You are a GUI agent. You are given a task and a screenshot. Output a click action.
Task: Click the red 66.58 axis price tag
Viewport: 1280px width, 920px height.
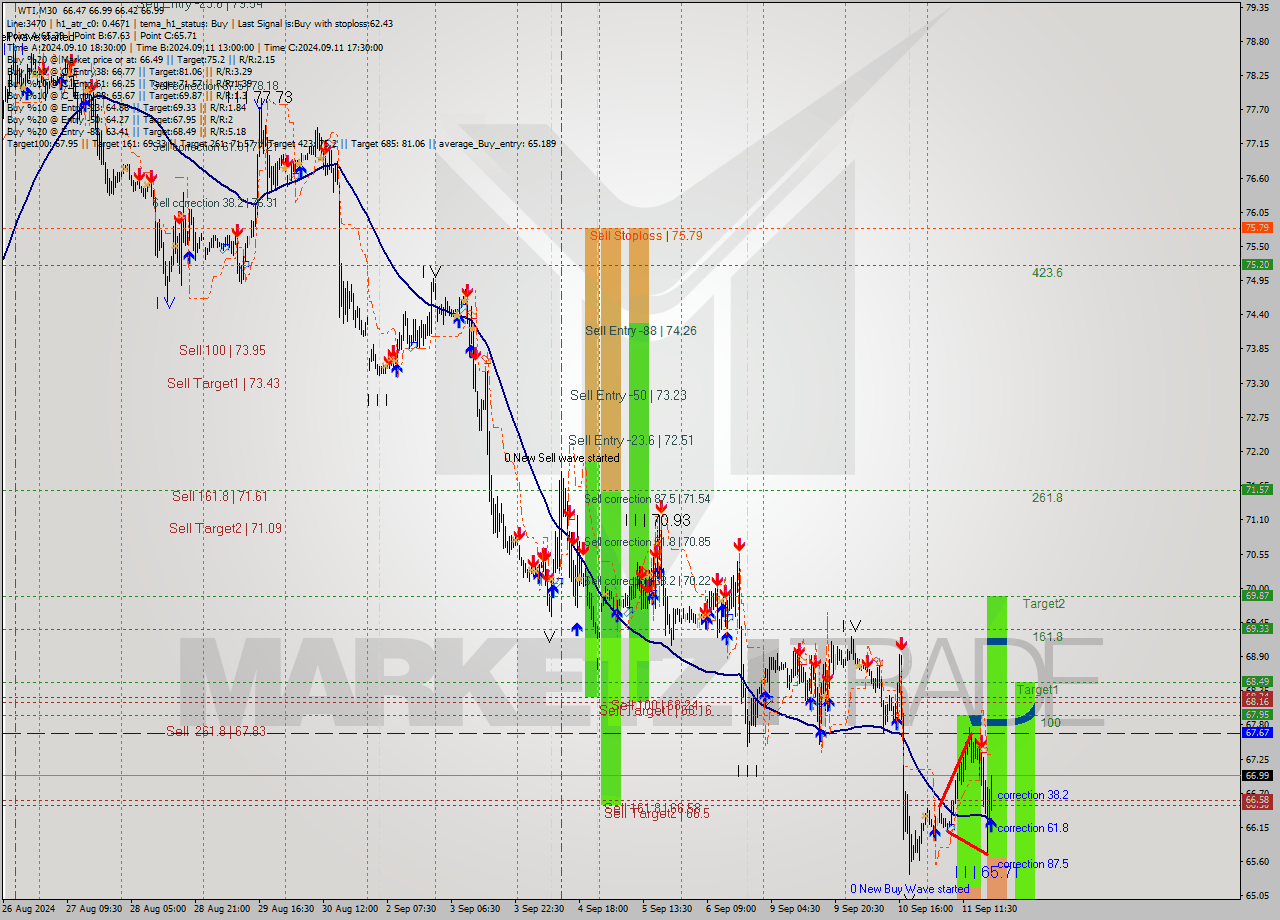[x=1256, y=800]
